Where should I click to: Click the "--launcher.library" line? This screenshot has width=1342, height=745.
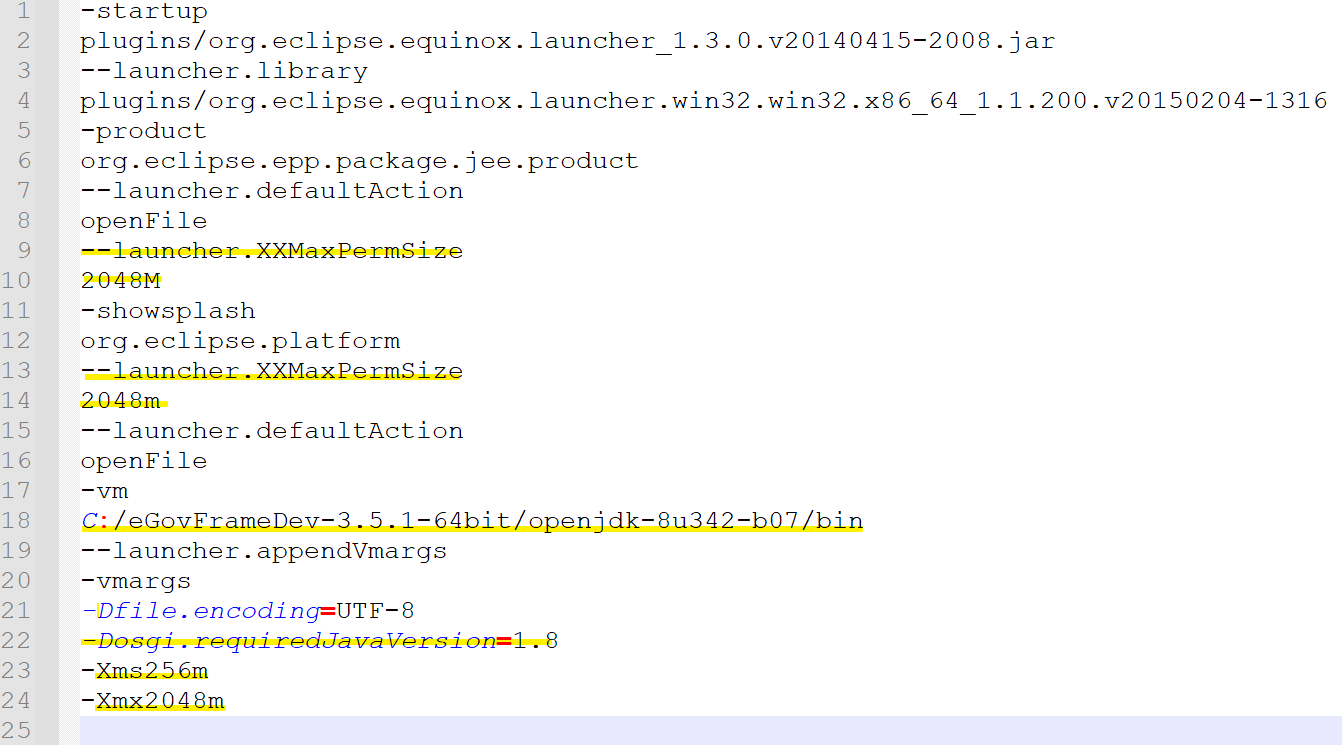[224, 71]
